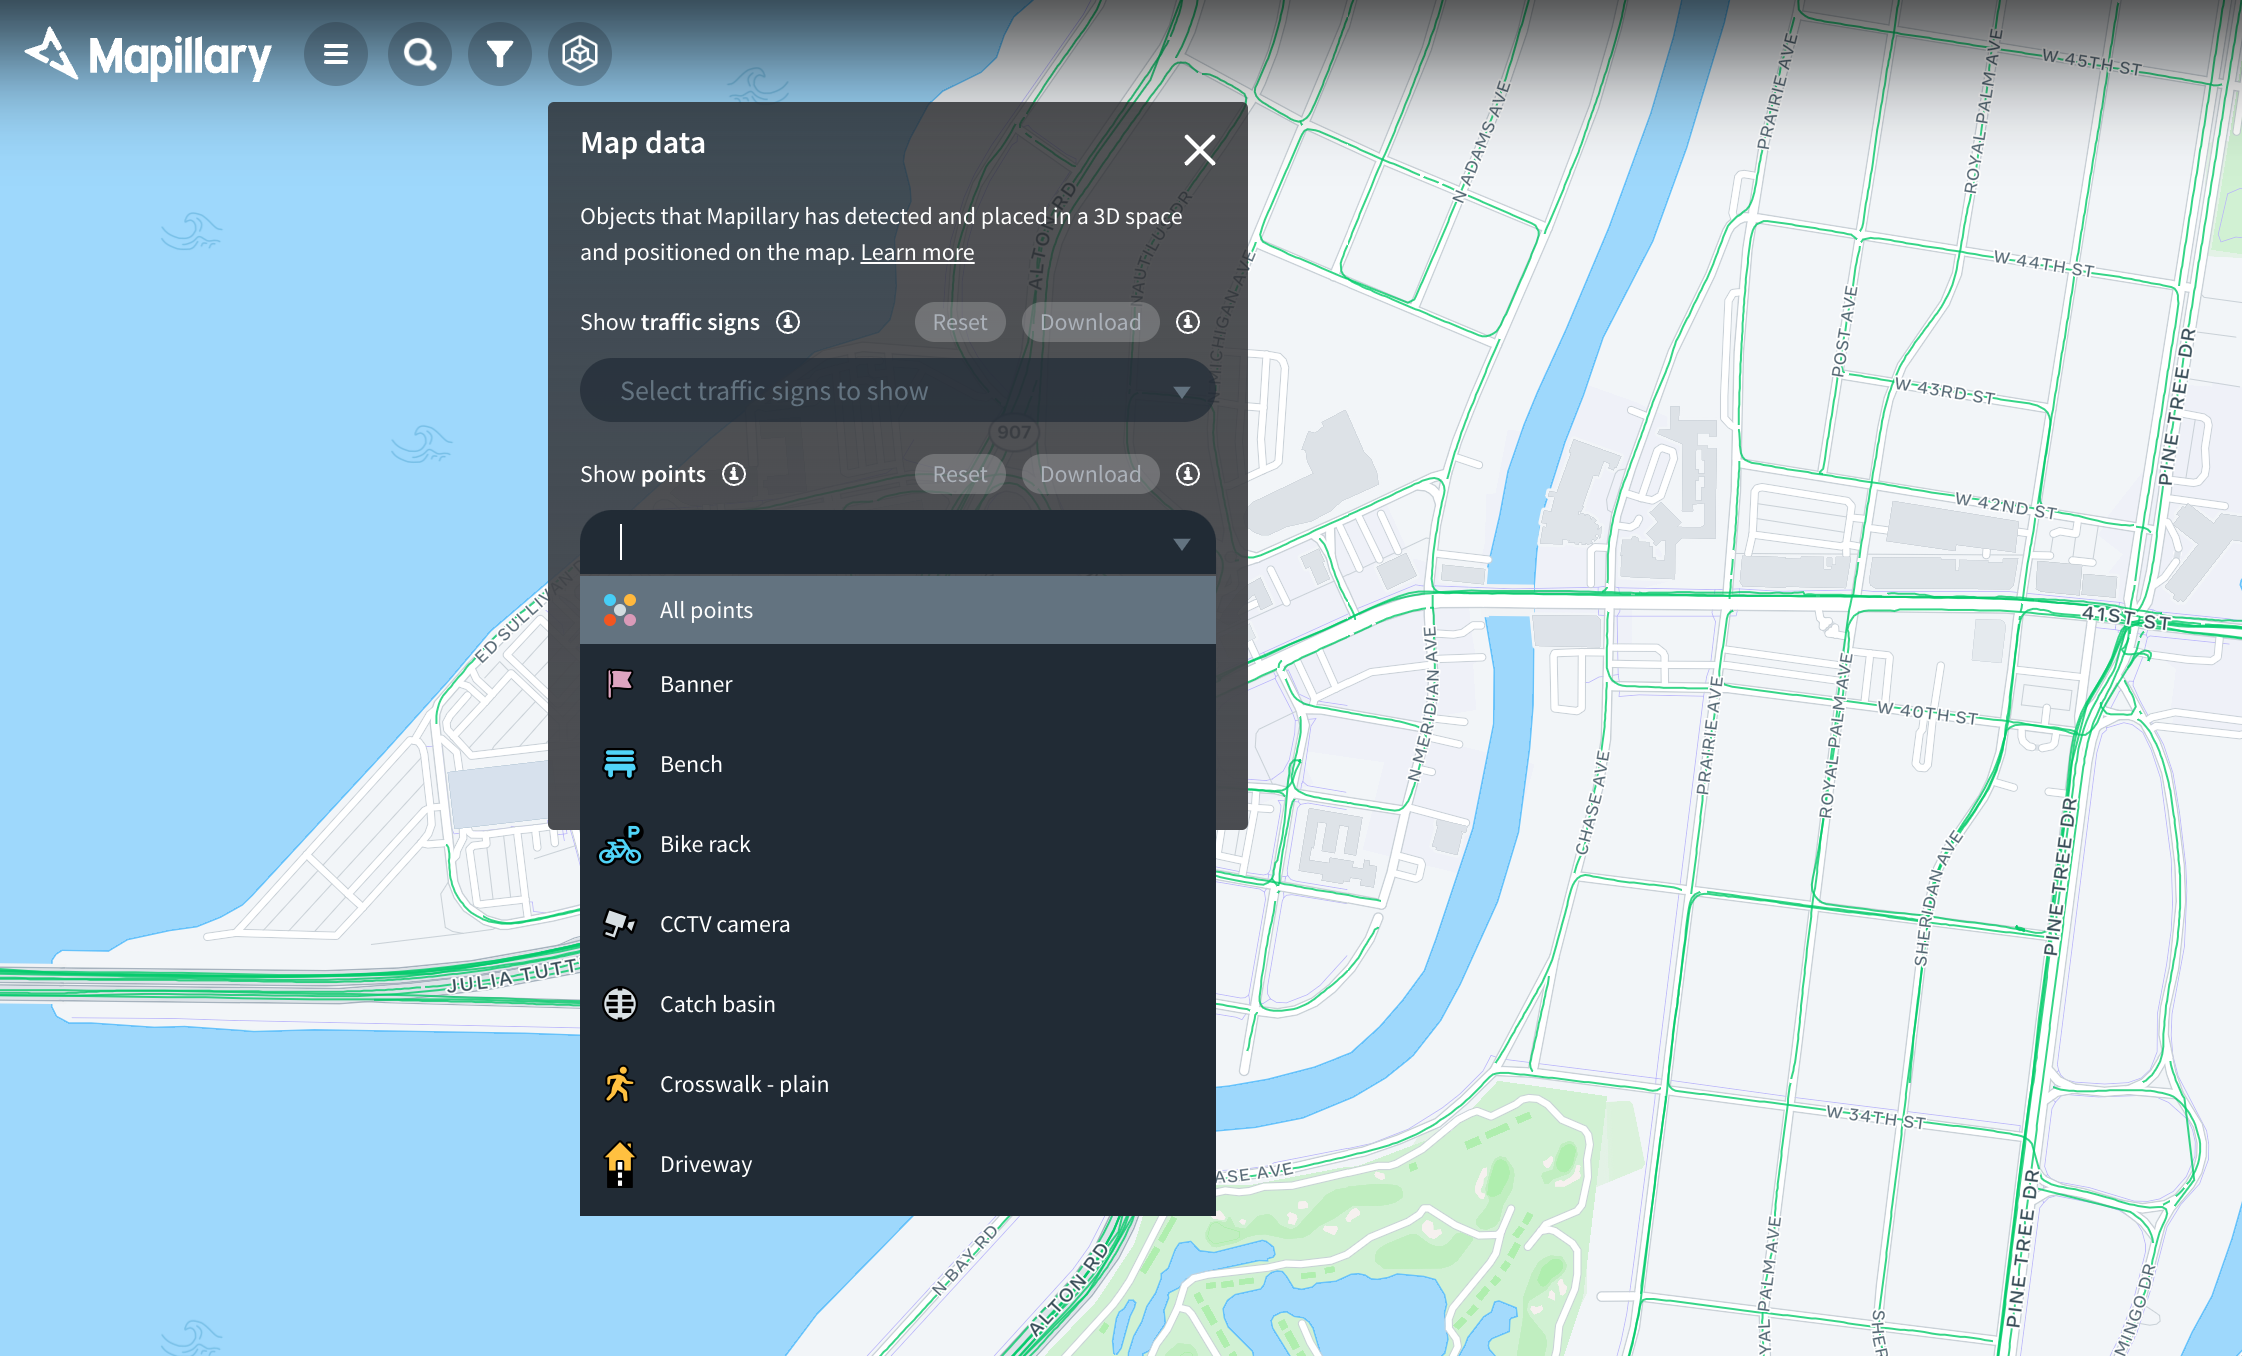Follow the Learn more link

click(917, 252)
